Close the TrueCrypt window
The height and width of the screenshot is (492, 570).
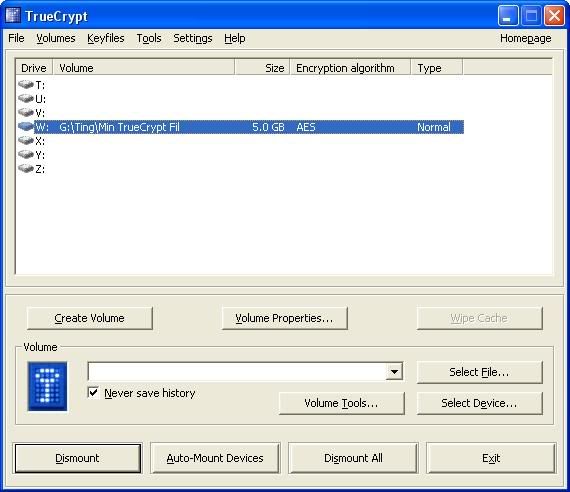554,16
